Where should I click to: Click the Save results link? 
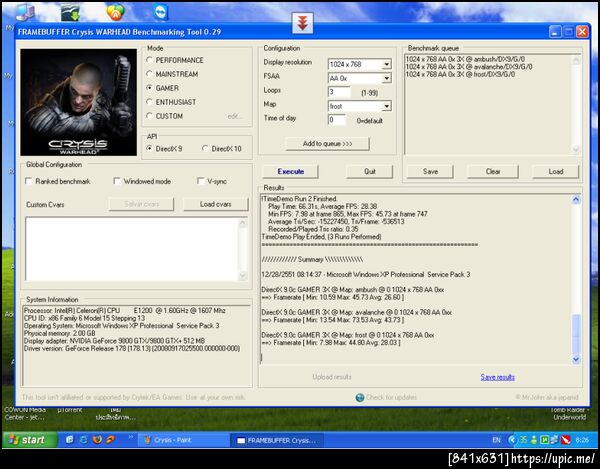(497, 377)
